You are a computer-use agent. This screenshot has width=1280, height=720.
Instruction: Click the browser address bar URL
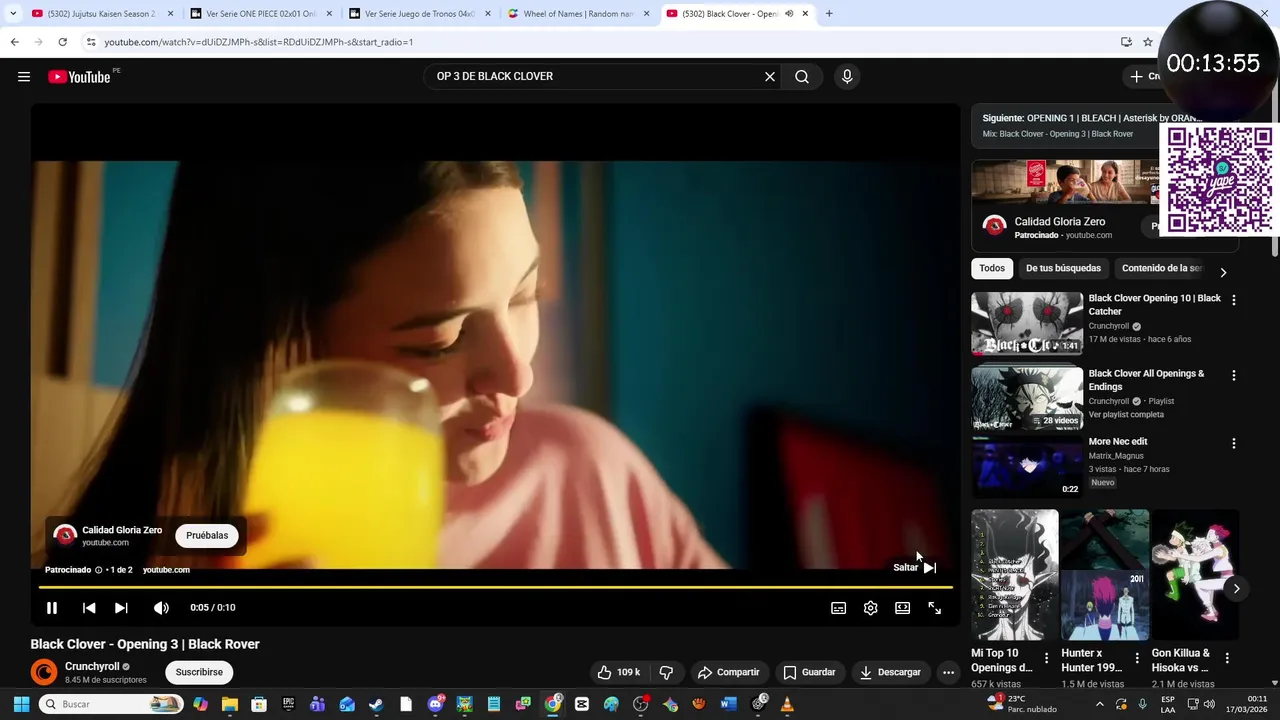(258, 42)
